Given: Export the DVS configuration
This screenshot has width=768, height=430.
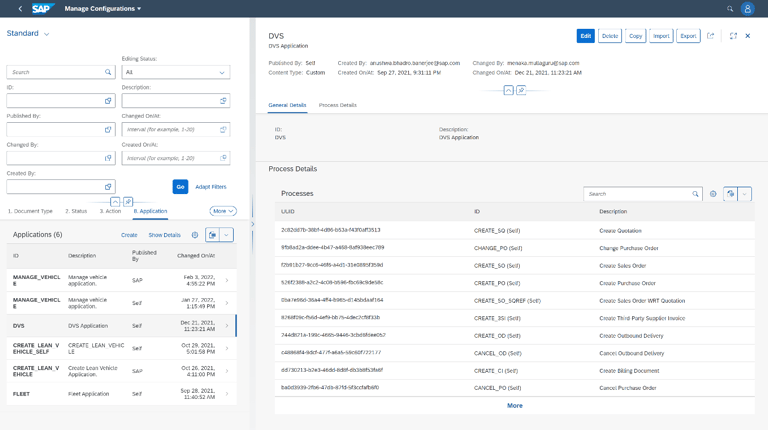Looking at the screenshot, I should click(688, 36).
